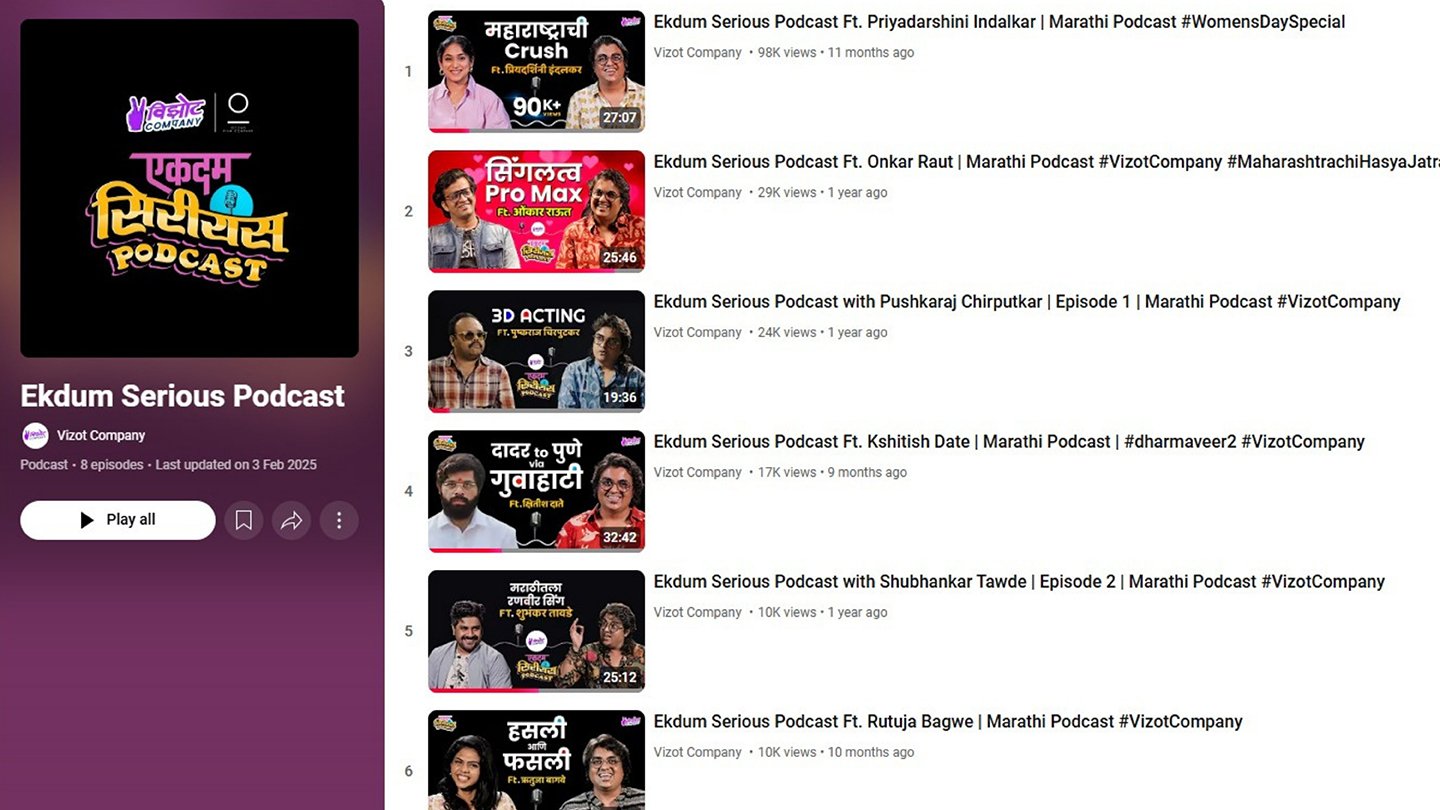Open Rutuja Bagwe episode thumbnail
The height and width of the screenshot is (810, 1440).
click(536, 760)
